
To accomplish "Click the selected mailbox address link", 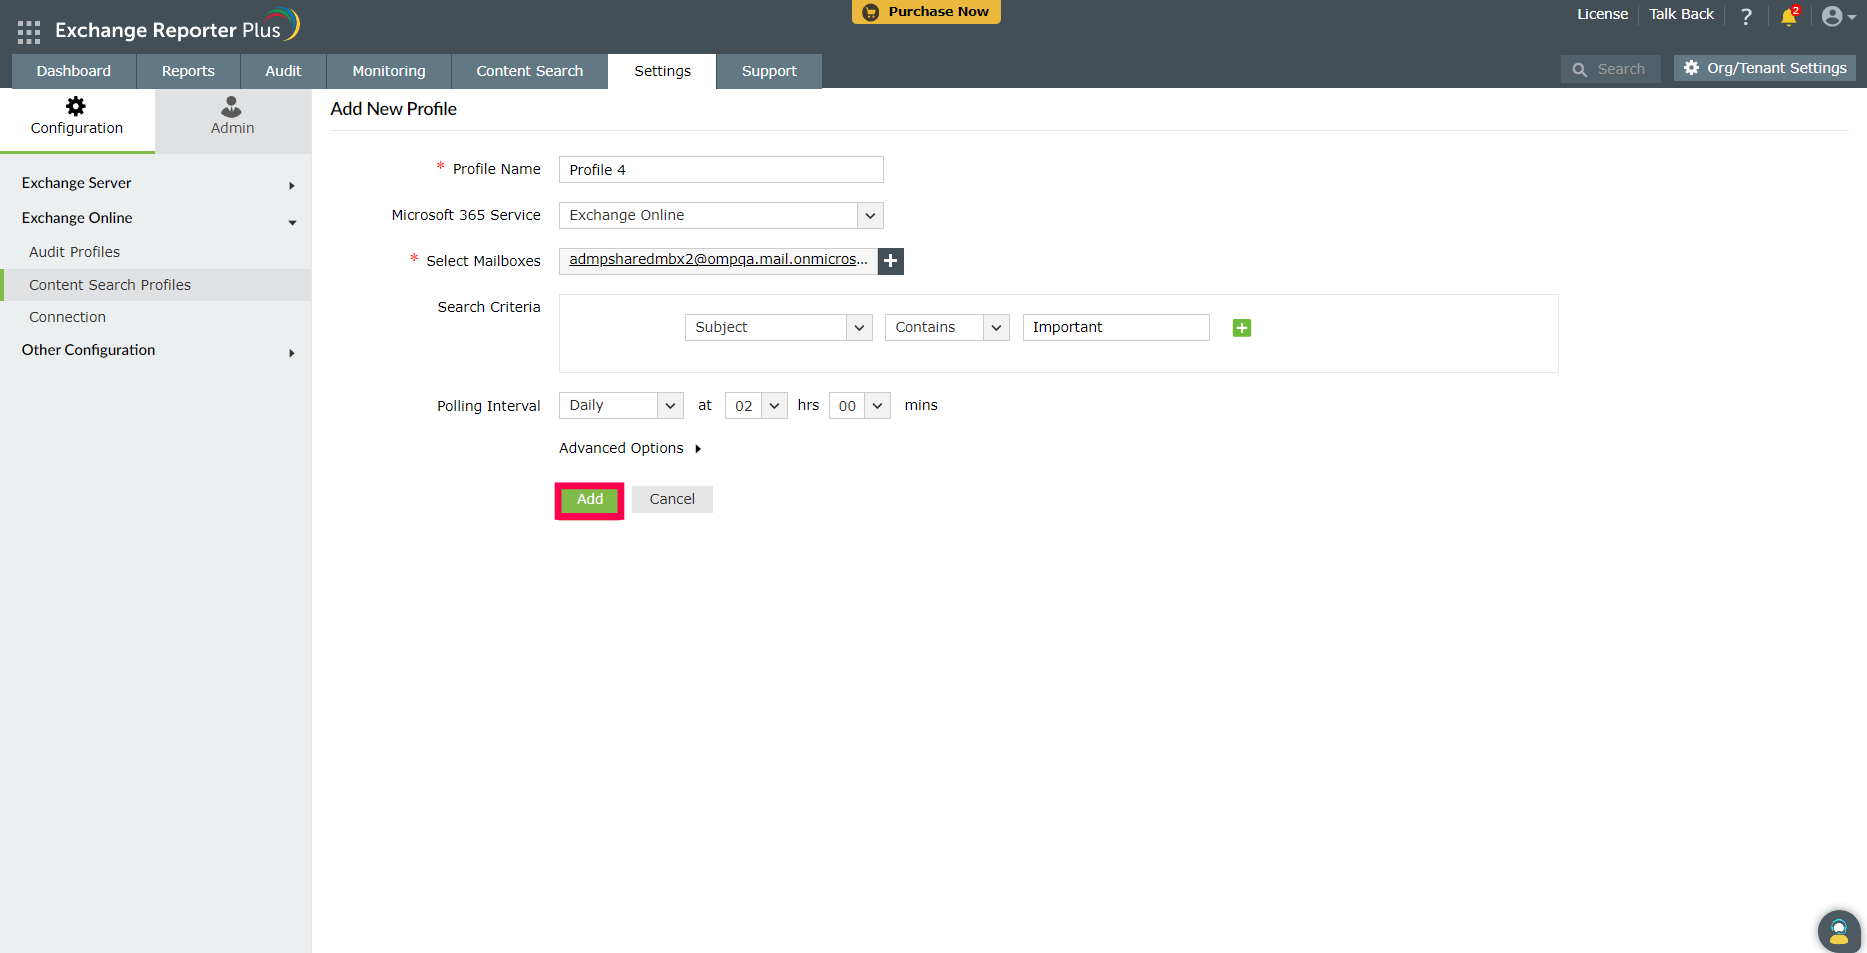I will click(x=718, y=260).
